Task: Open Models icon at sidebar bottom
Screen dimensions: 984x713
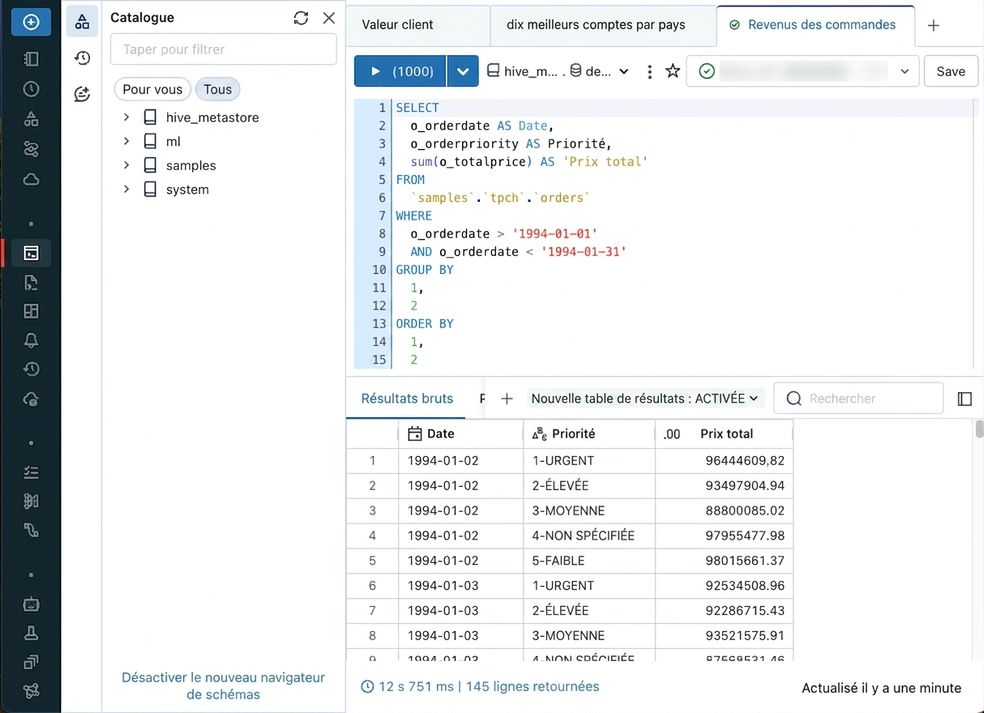Action: click(31, 691)
